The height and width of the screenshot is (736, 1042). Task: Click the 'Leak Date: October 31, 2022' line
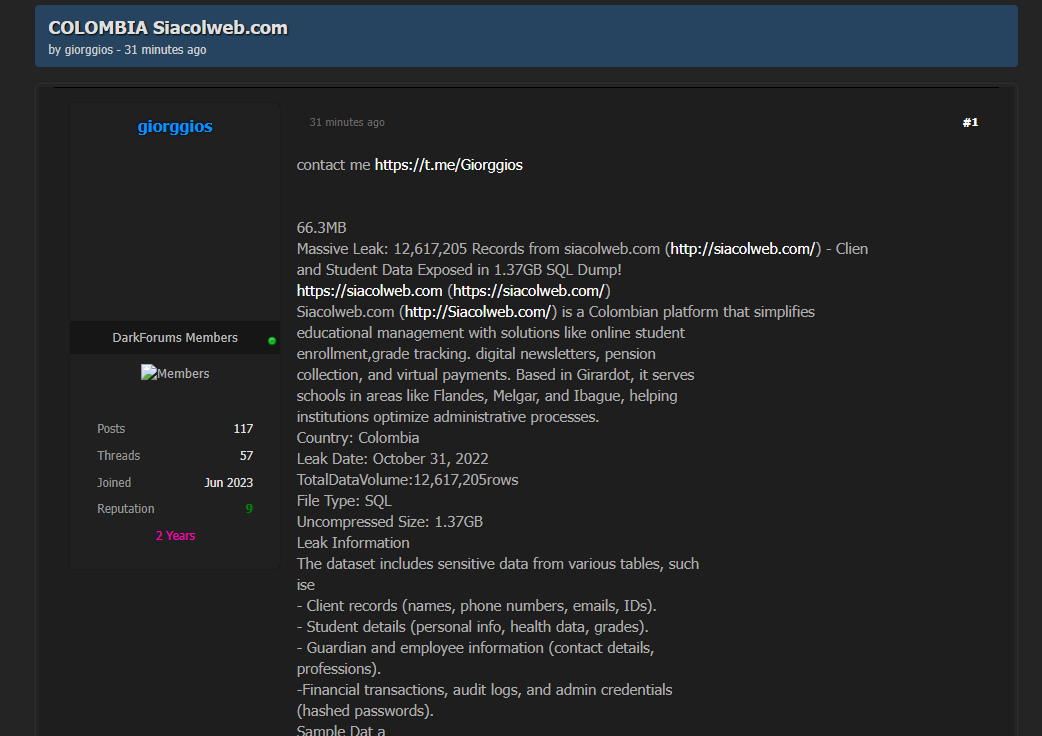click(393, 459)
